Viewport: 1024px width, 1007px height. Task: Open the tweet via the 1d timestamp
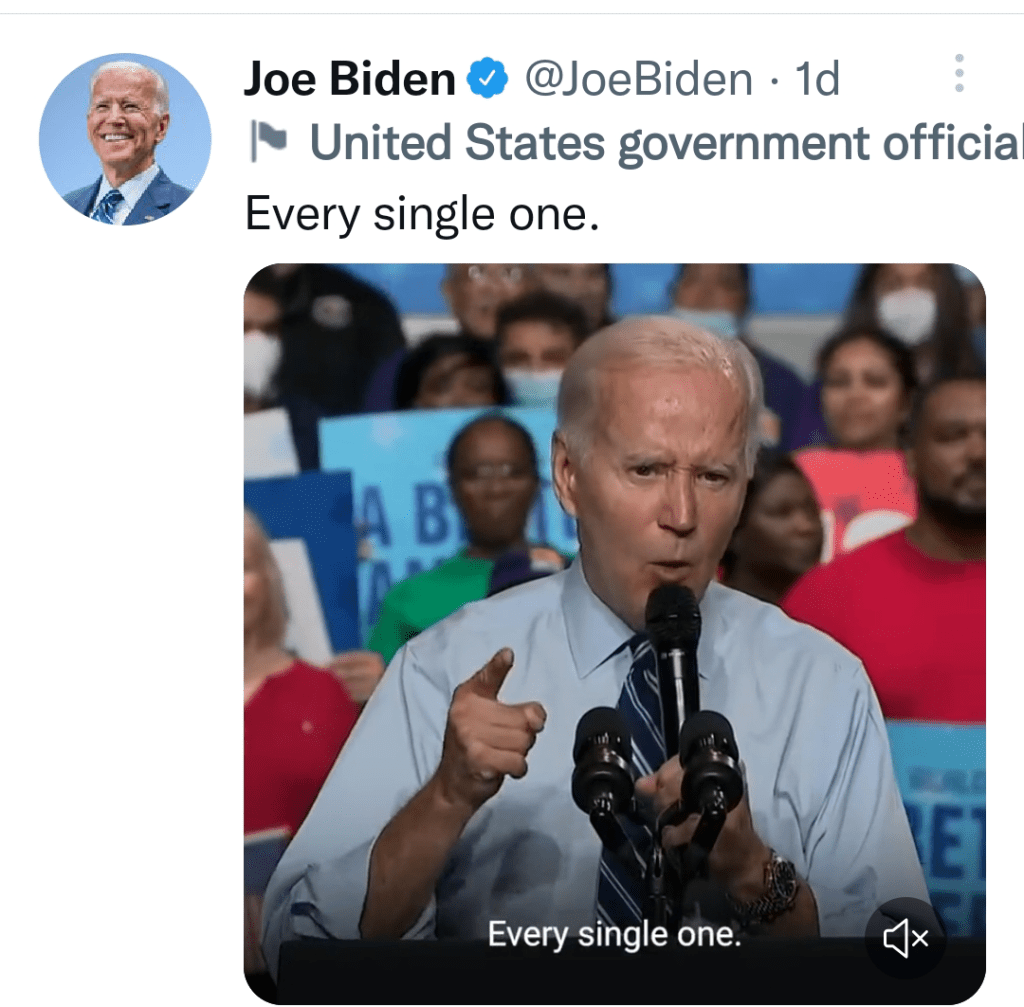[x=816, y=79]
